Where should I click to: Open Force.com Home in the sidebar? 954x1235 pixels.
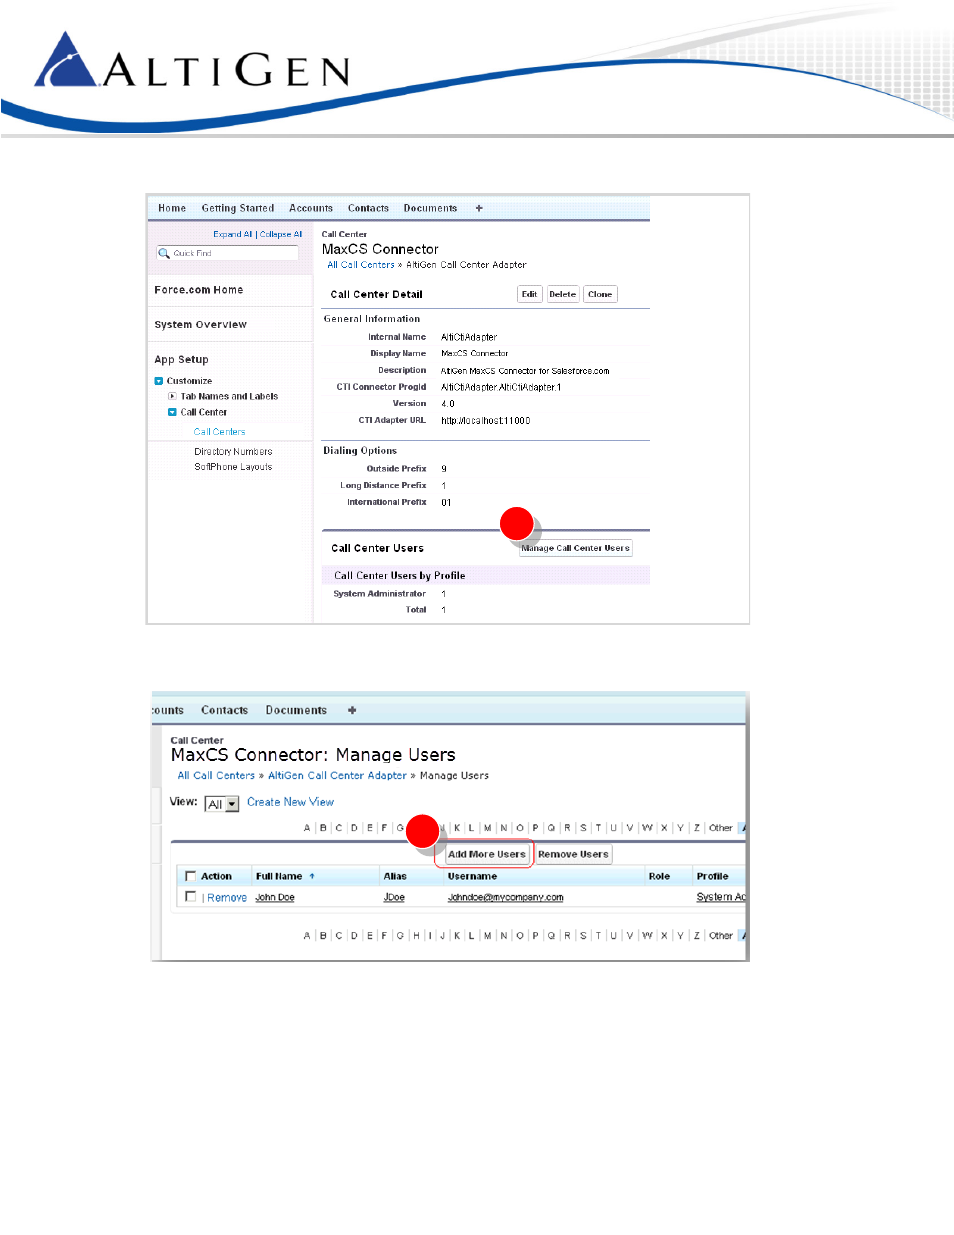[x=199, y=290]
